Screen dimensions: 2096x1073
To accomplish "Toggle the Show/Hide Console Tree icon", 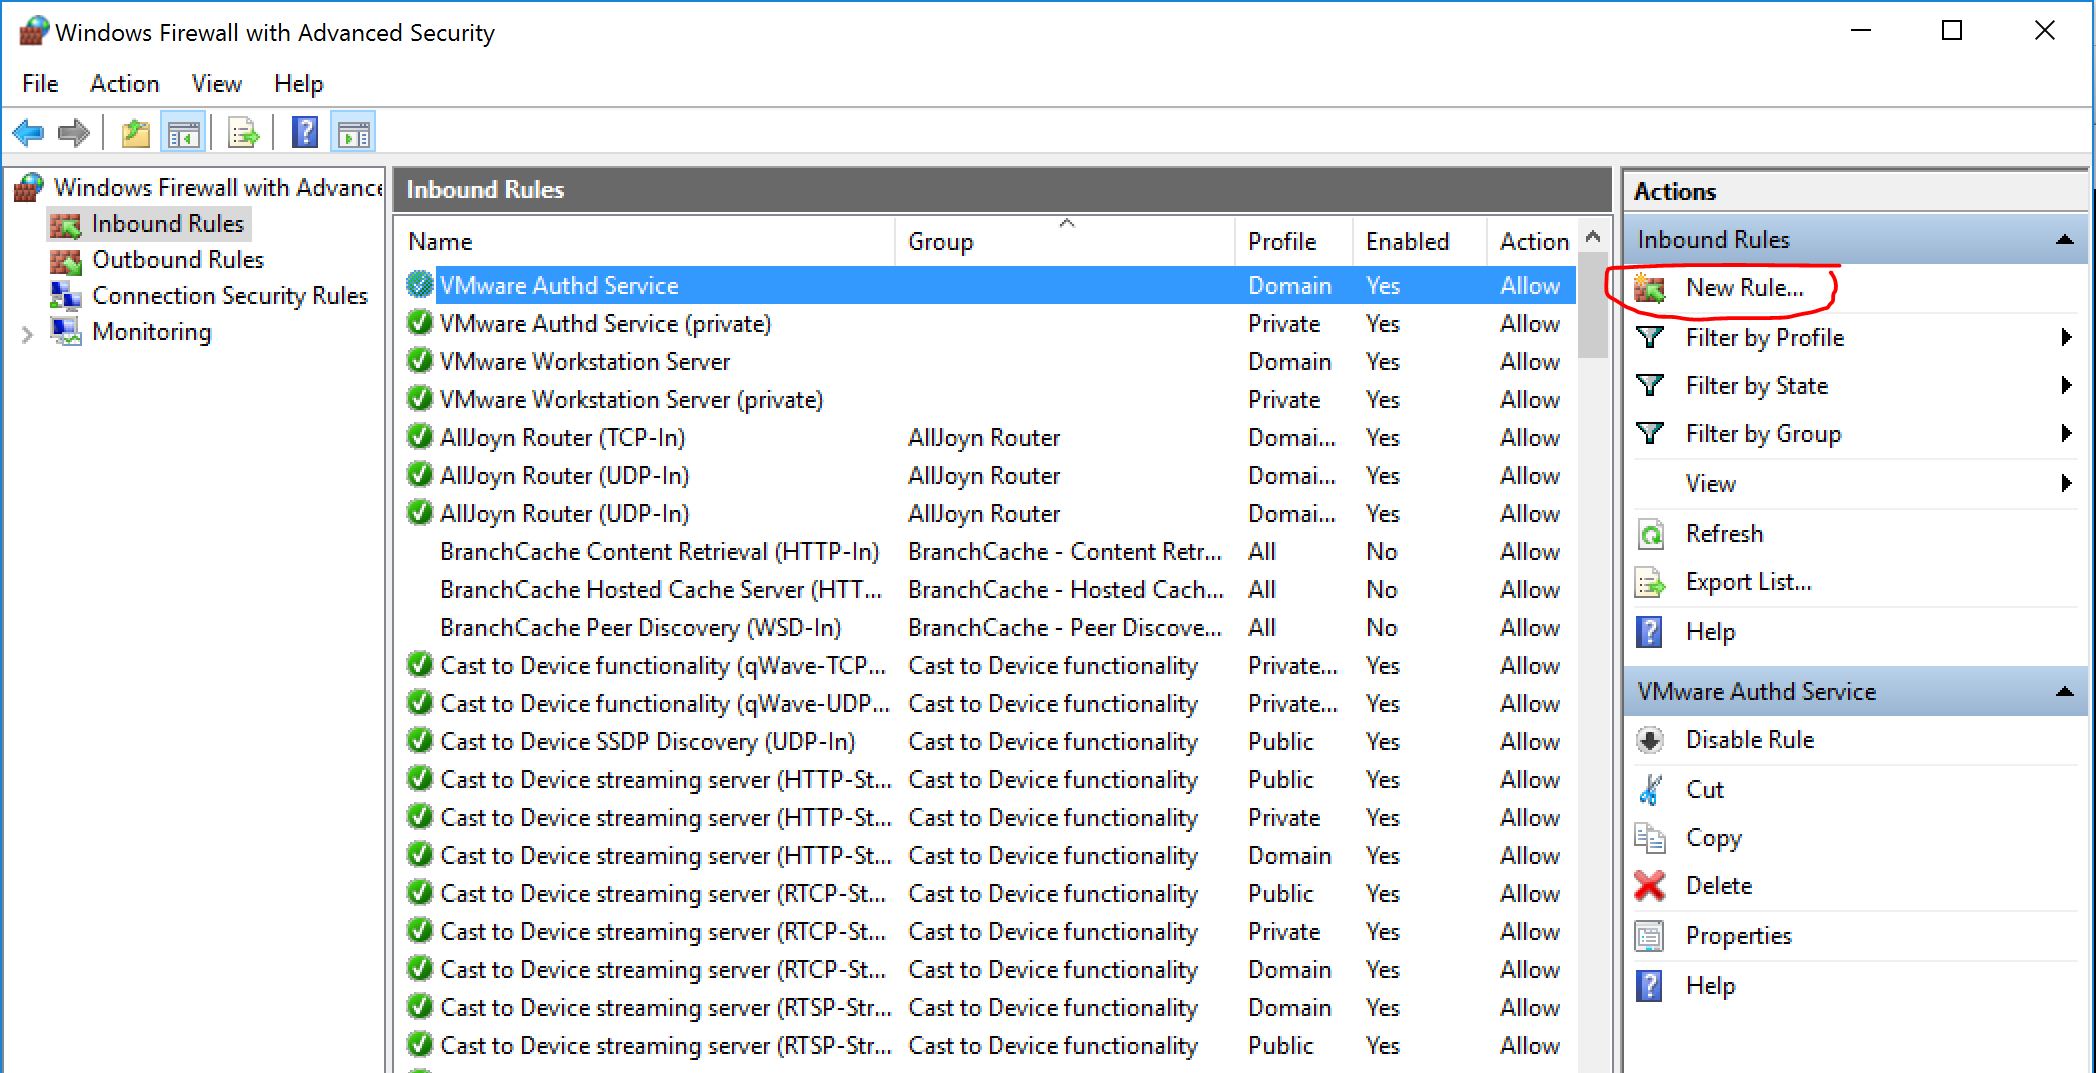I will (x=183, y=132).
